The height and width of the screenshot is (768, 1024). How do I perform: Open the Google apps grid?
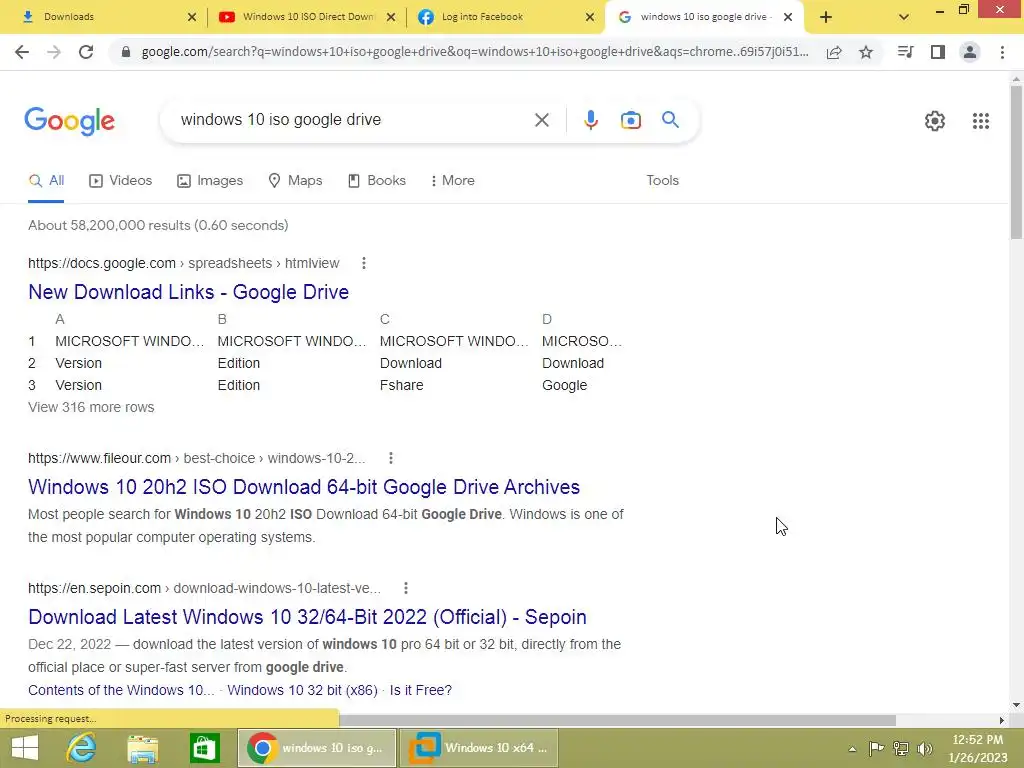click(x=980, y=121)
